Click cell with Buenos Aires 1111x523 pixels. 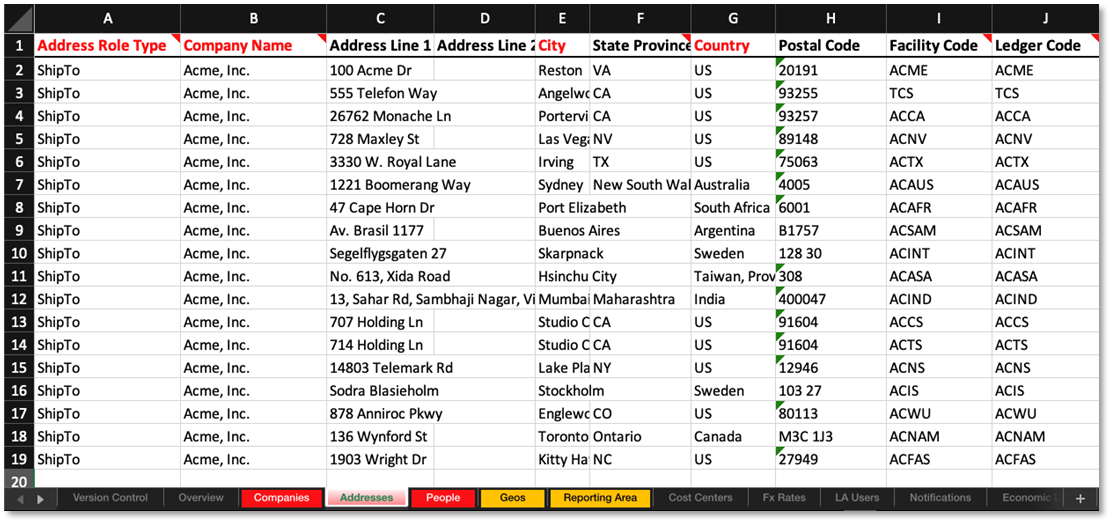coord(563,230)
